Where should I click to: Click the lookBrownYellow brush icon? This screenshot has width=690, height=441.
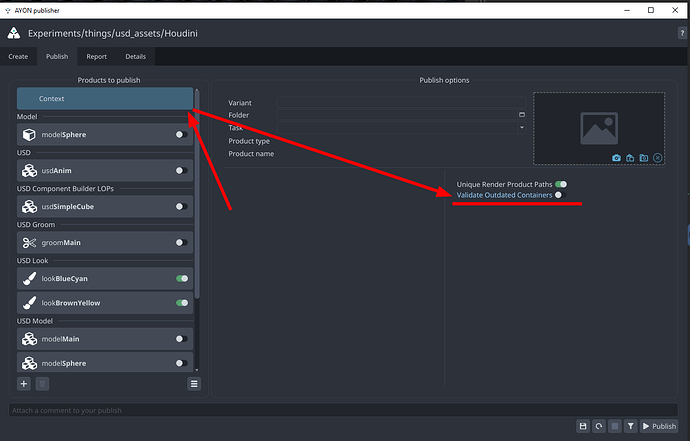(x=29, y=303)
